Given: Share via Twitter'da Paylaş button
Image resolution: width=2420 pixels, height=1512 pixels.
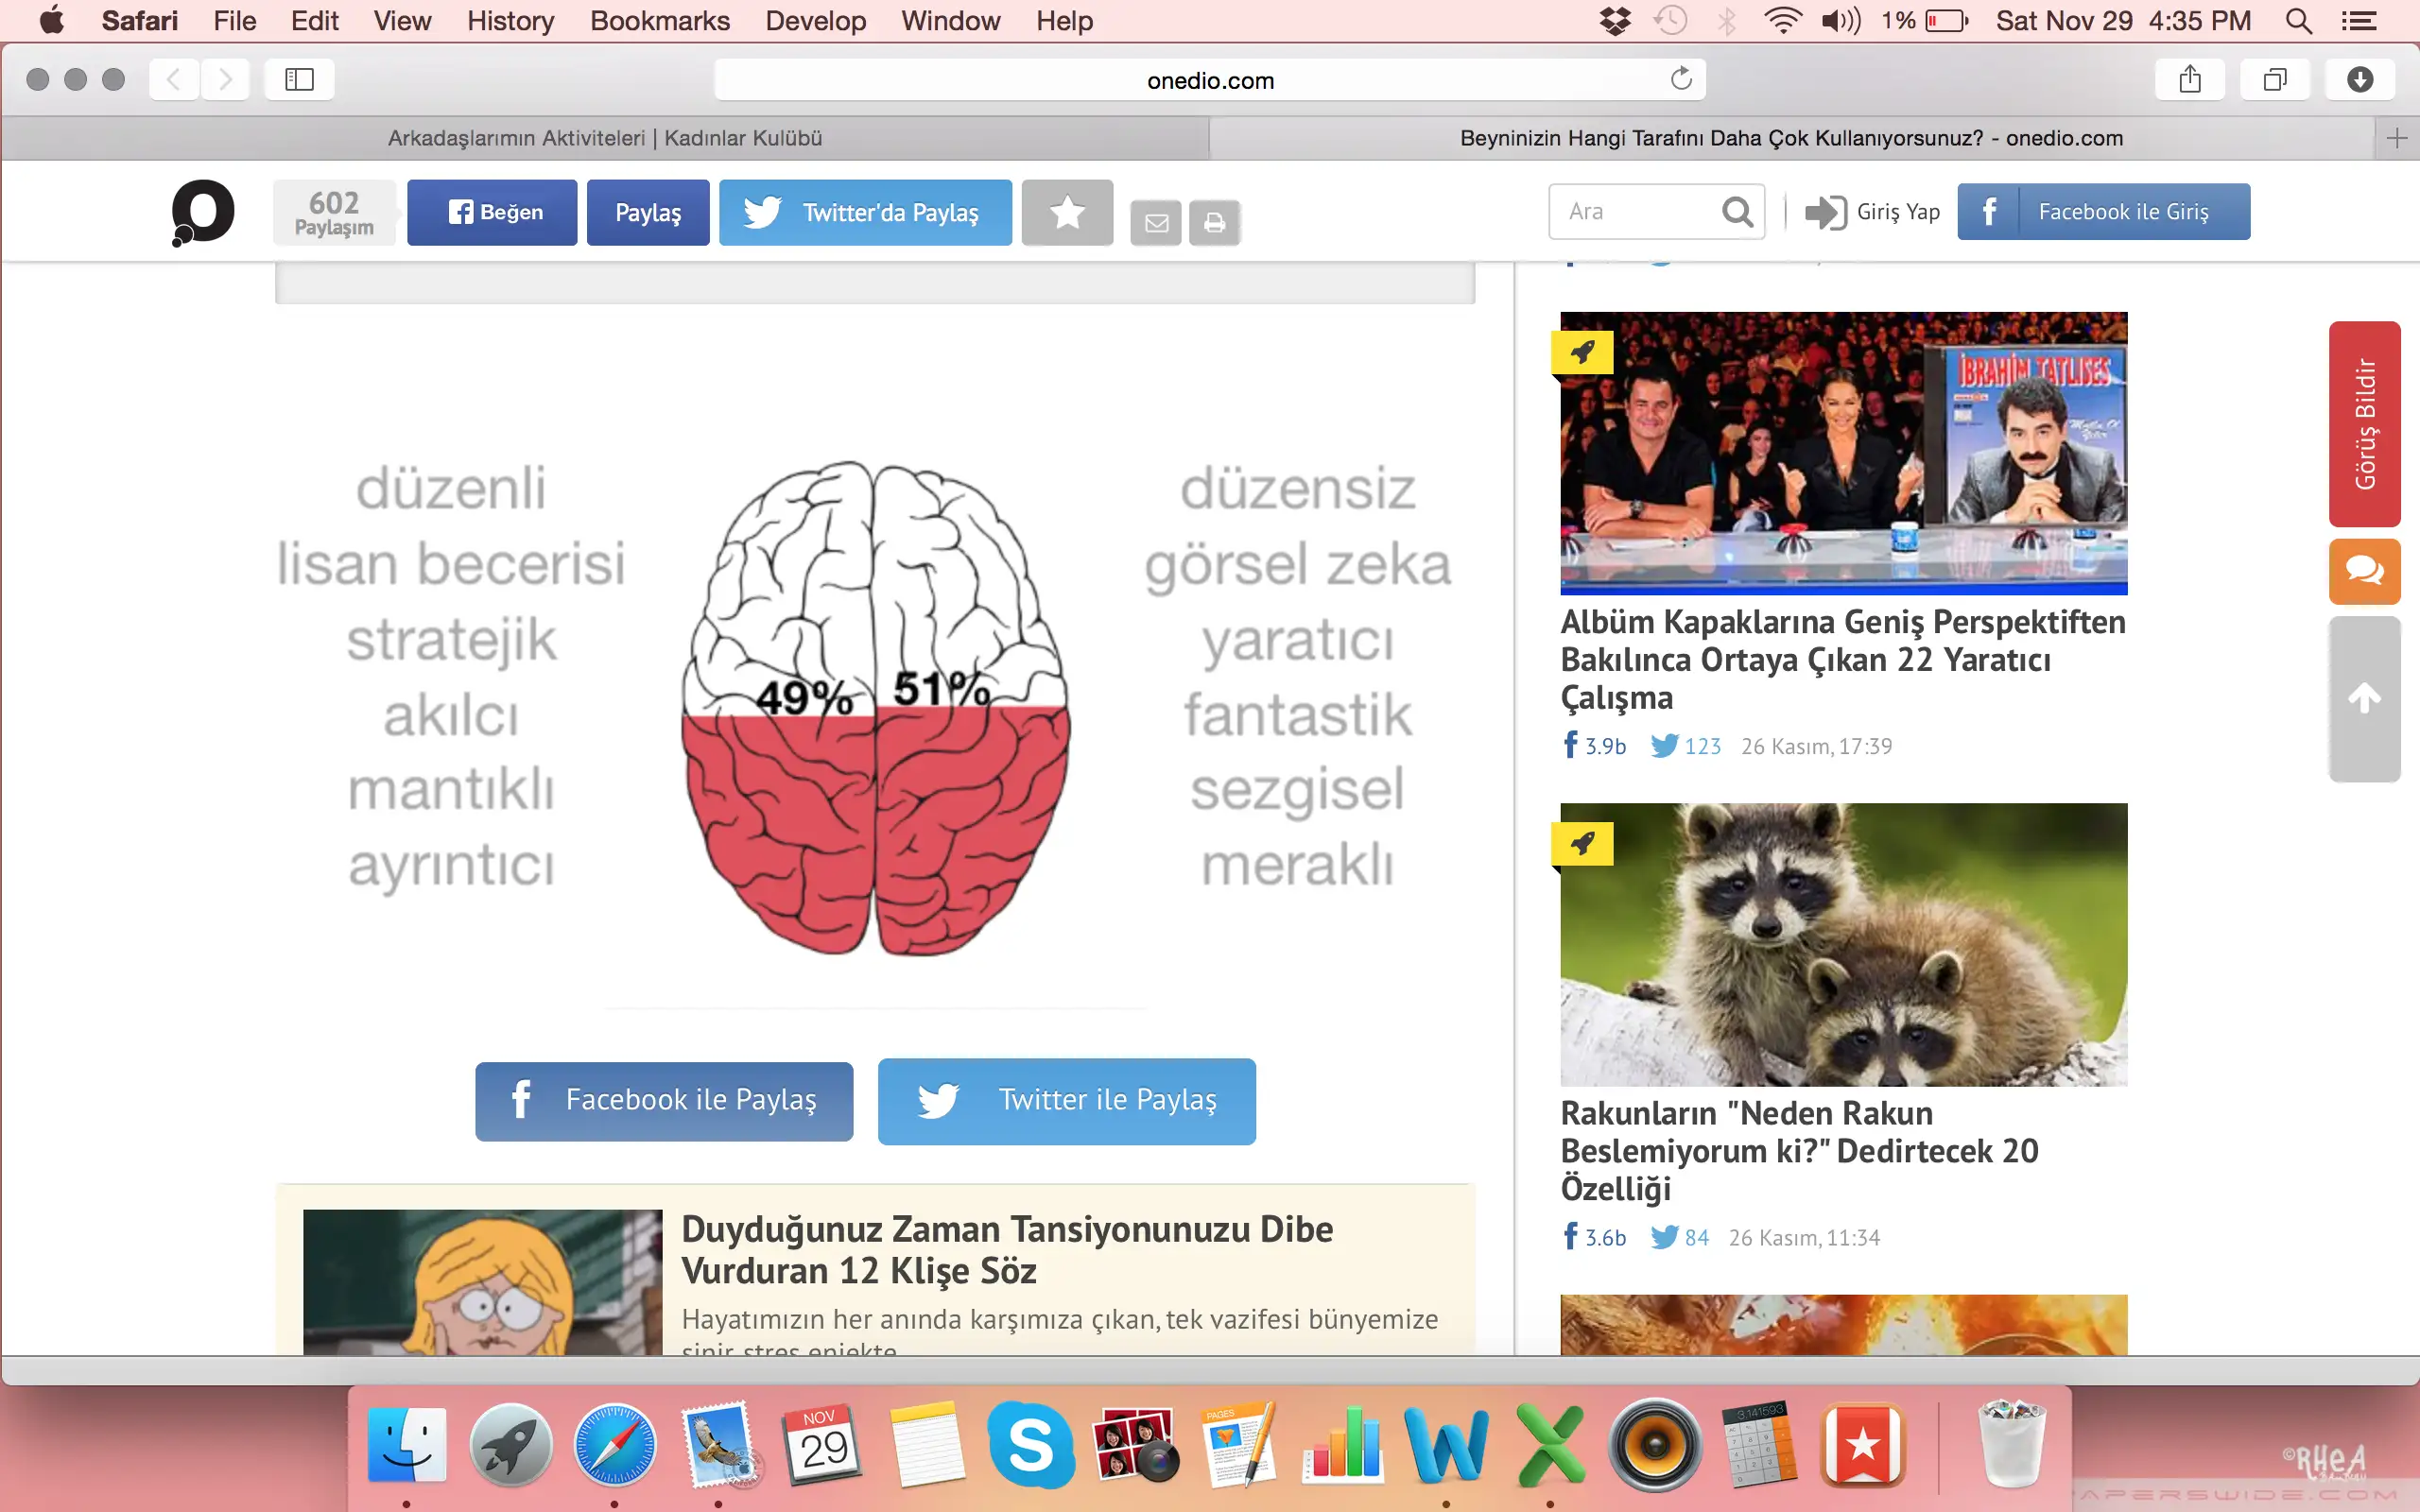Looking at the screenshot, I should coord(865,212).
